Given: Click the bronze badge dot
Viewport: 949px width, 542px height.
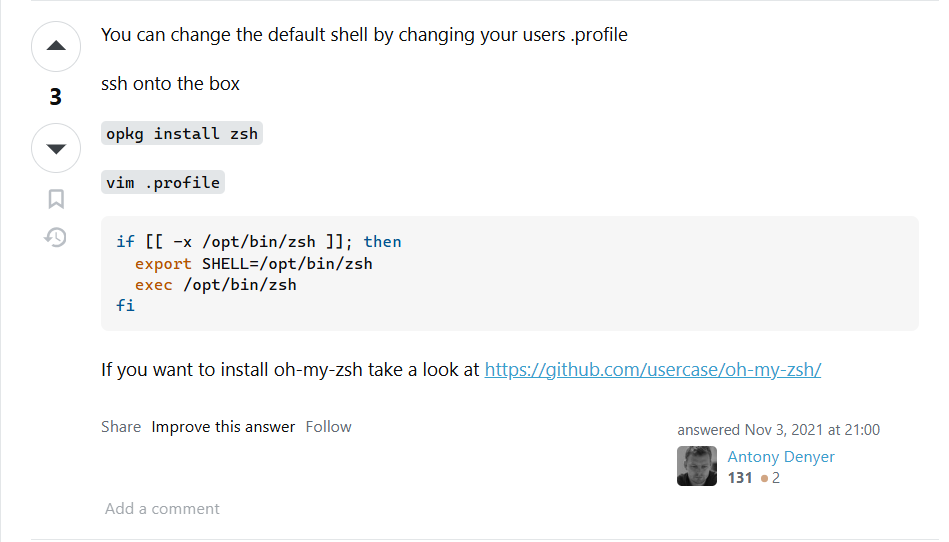Looking at the screenshot, I should point(765,479).
